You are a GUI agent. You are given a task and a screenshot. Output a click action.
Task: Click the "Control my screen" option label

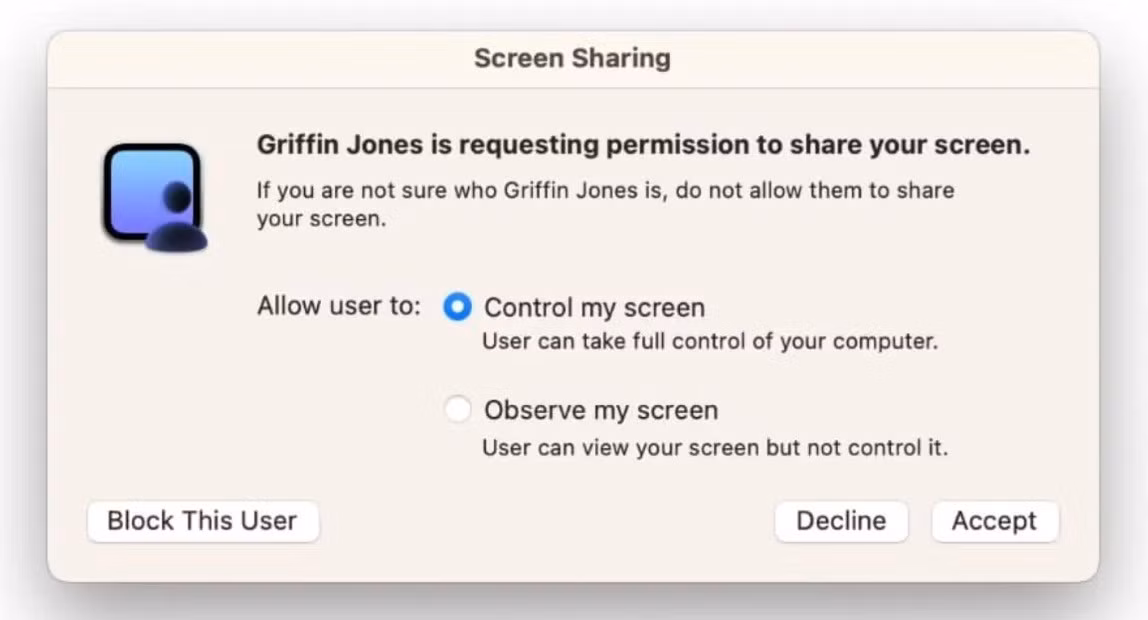coord(594,307)
